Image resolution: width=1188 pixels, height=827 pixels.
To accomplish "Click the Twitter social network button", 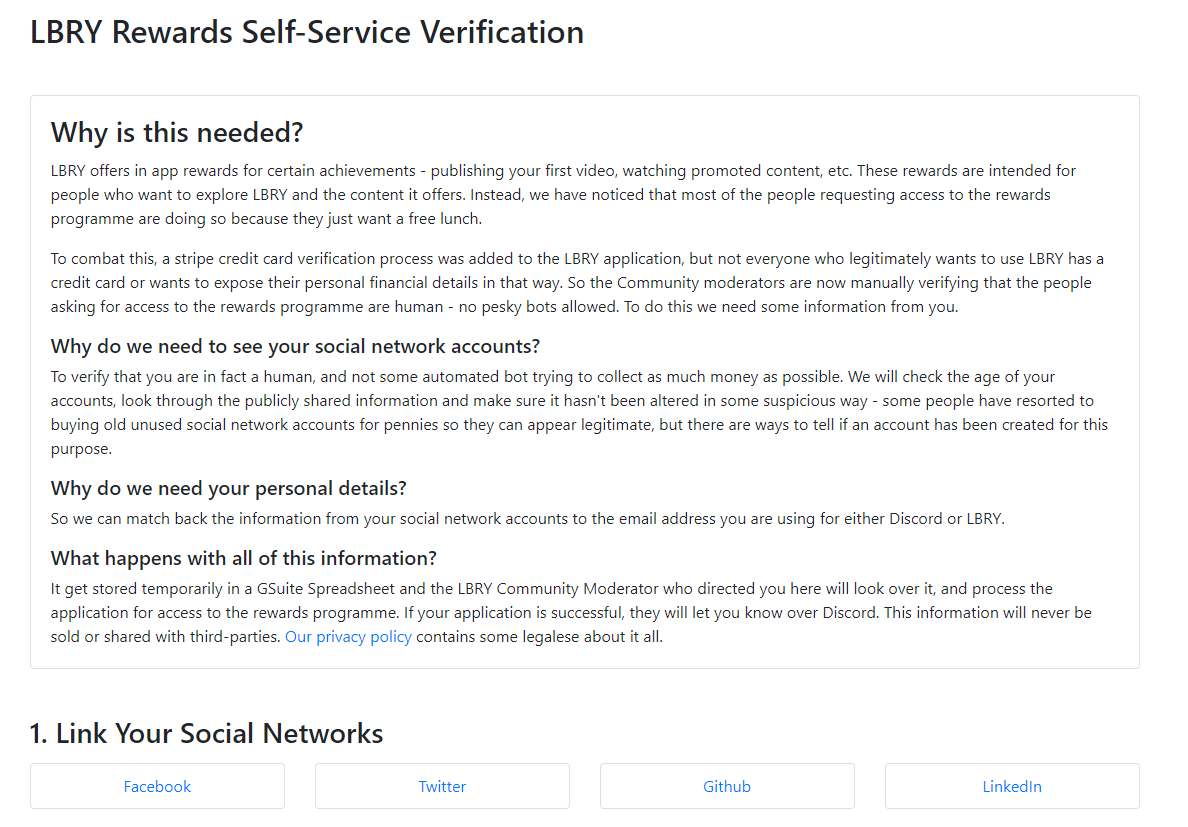I will (x=442, y=786).
